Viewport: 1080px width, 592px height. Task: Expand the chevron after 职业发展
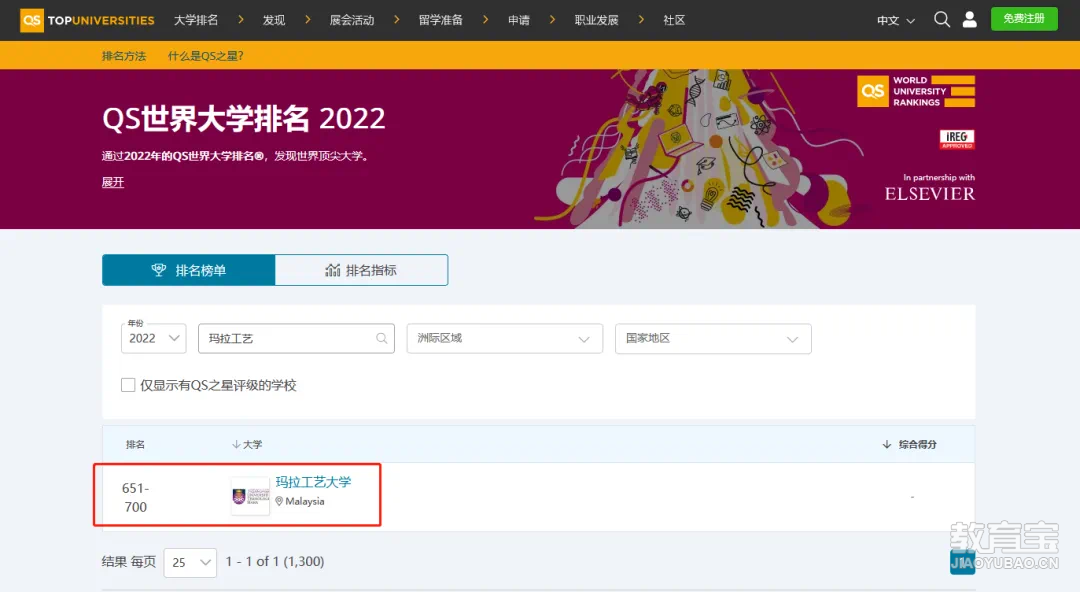point(641,19)
